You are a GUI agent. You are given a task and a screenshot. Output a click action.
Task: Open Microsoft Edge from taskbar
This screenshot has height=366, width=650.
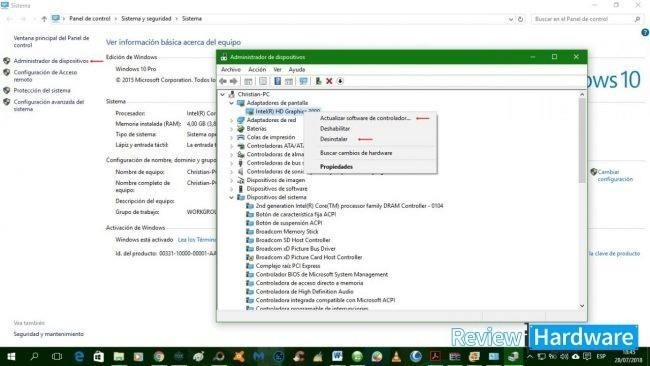click(x=78, y=356)
